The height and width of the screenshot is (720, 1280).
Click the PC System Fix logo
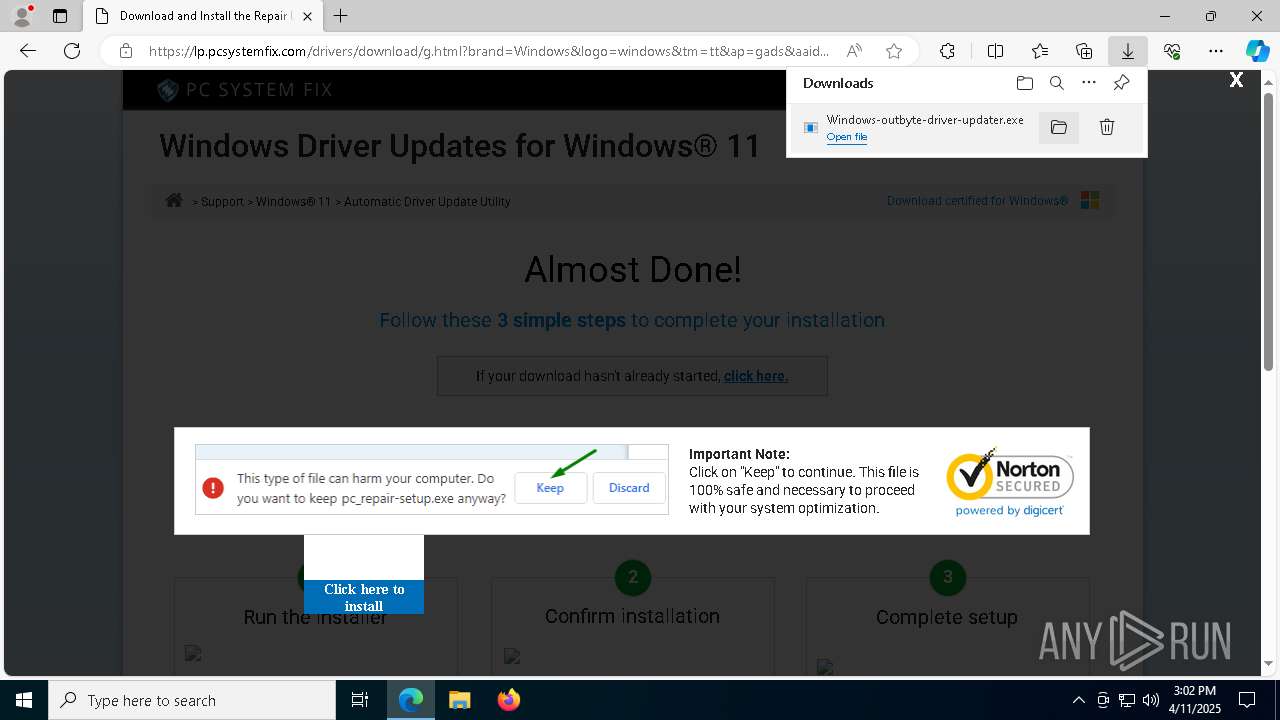245,90
